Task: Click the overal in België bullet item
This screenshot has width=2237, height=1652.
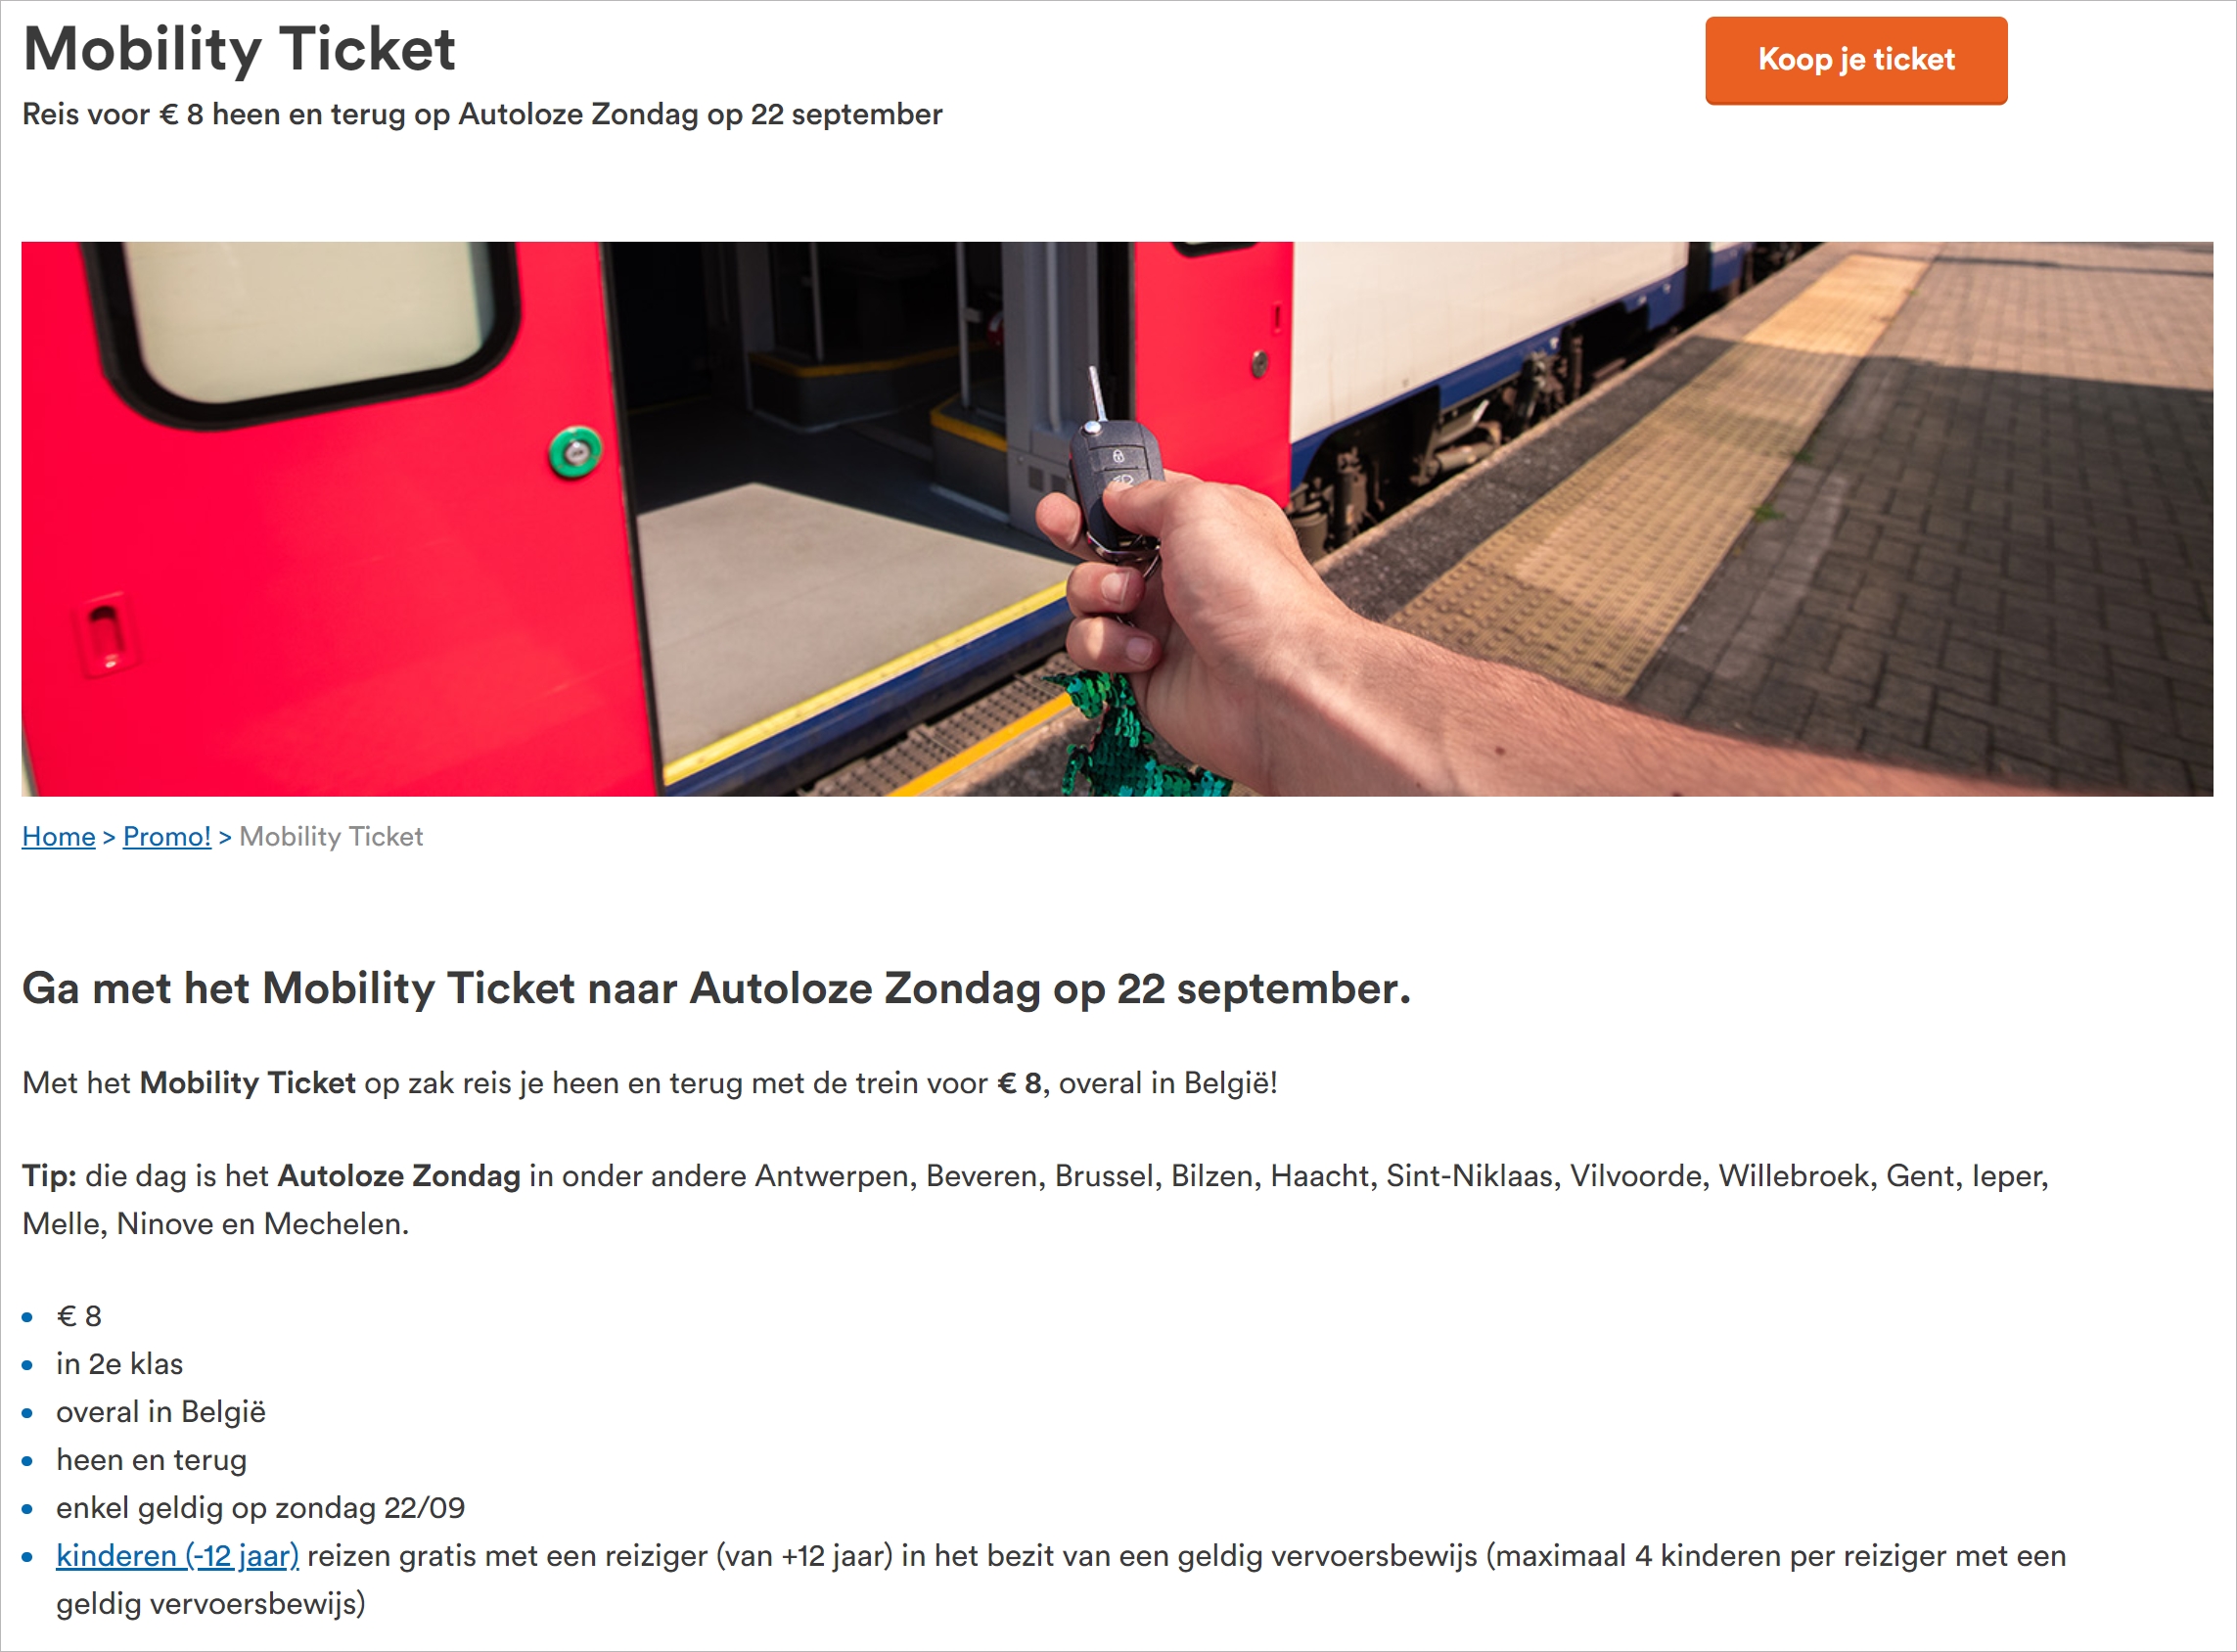Action: tap(161, 1412)
